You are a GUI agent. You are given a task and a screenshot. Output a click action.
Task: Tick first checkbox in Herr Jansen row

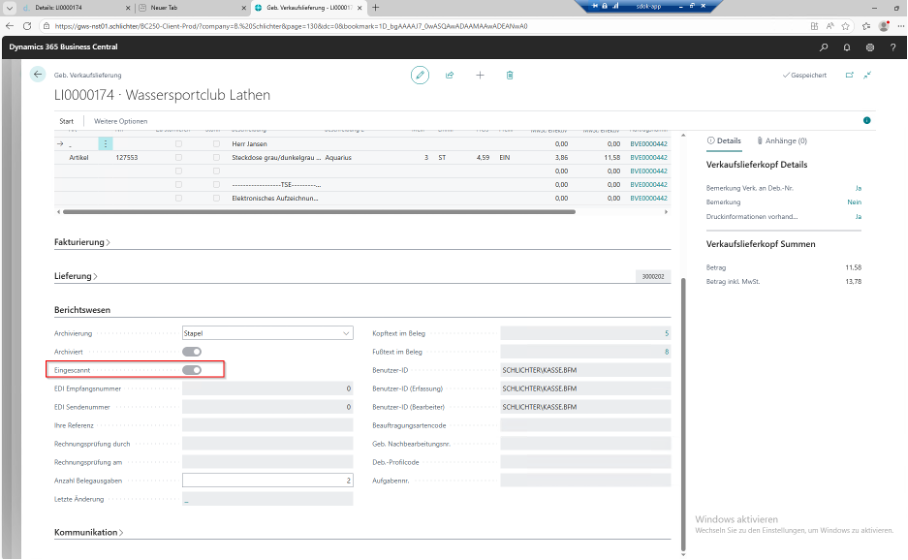pos(178,144)
